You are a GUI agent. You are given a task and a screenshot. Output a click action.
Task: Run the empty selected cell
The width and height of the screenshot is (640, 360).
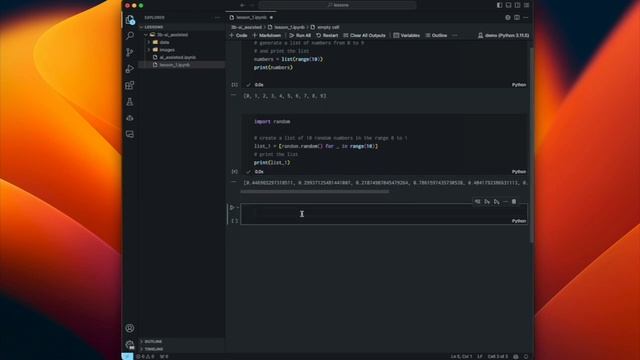click(x=232, y=208)
